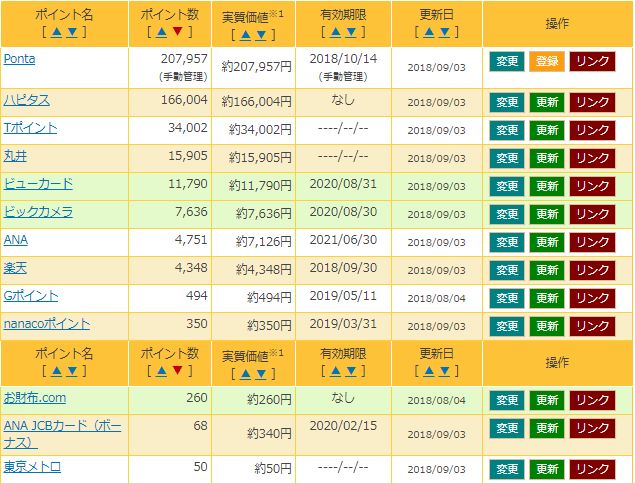Click 更新 button in the nanacoポイント row
The image size is (635, 483).
[x=547, y=326]
